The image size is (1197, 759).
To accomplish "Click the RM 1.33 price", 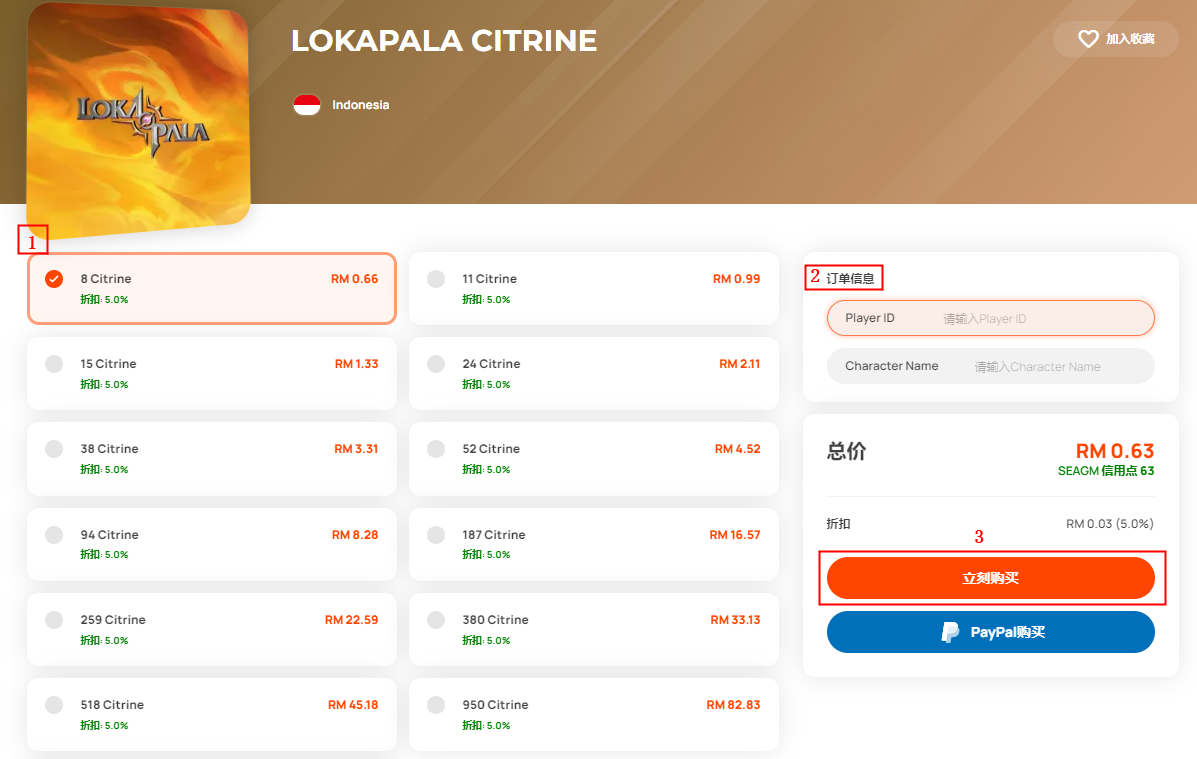I will [356, 363].
